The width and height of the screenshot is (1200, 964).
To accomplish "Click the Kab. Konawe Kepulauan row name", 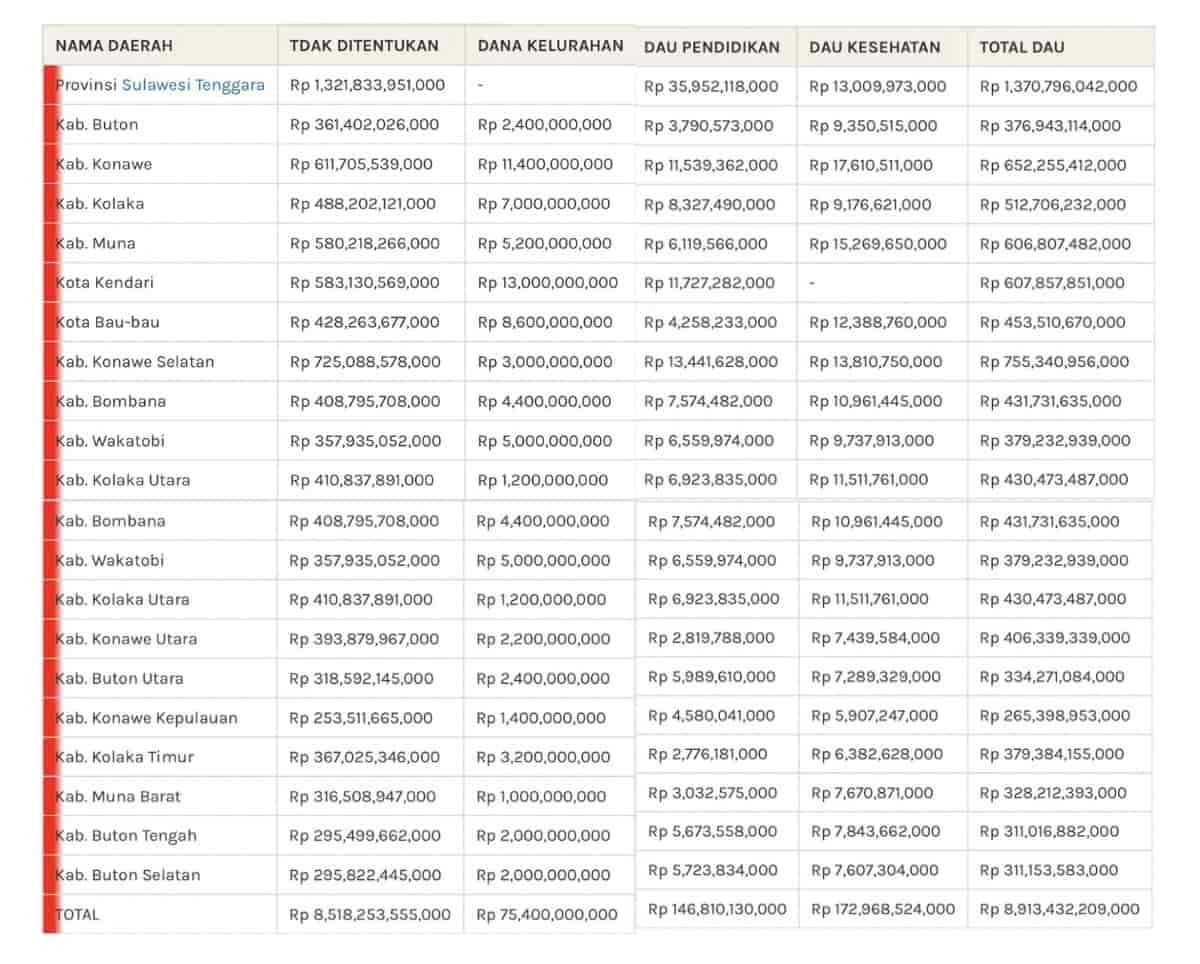I will [146, 718].
